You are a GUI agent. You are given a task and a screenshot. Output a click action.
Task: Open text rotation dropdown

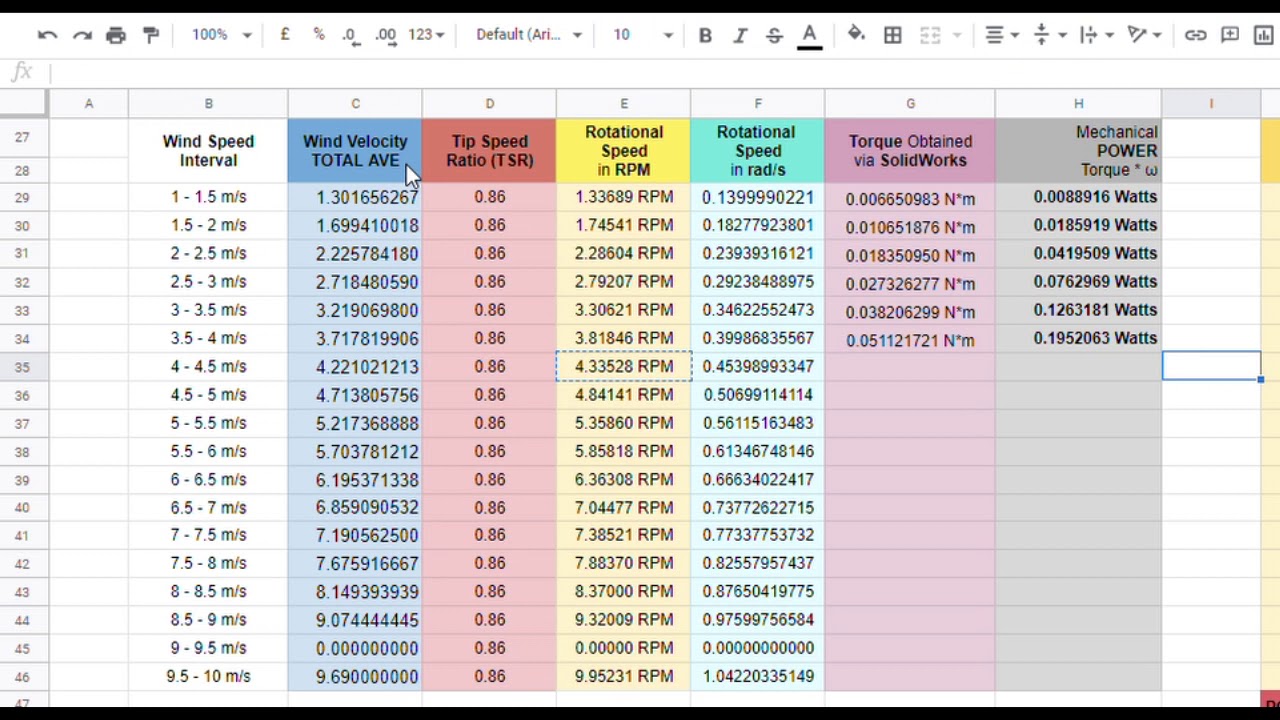pos(1143,35)
